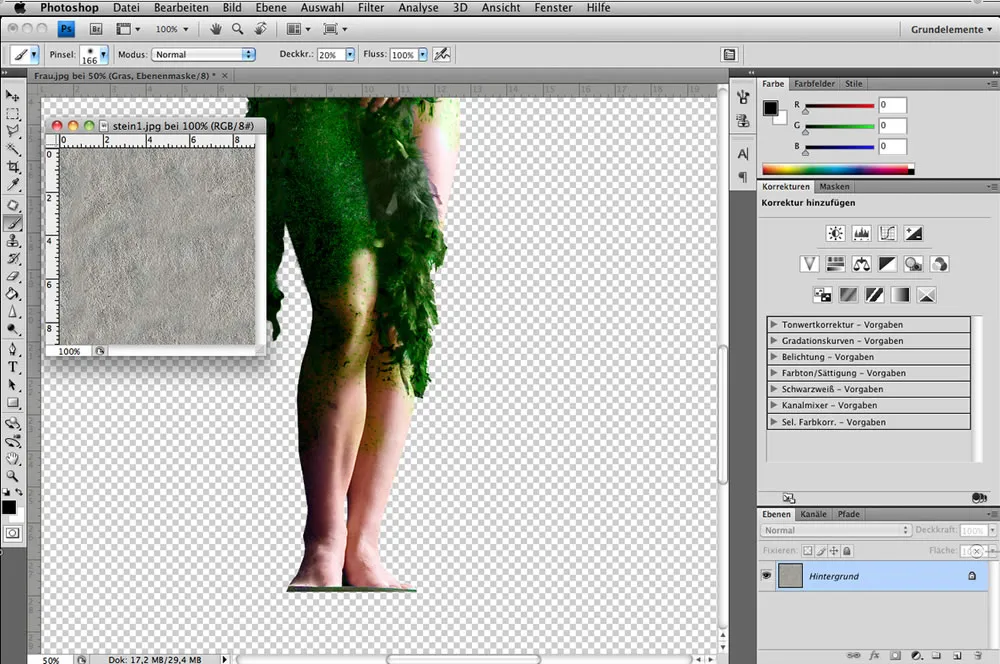This screenshot has height=664, width=1000.
Task: Open the Curves adjustment in Korrekturen
Action: tap(887, 232)
